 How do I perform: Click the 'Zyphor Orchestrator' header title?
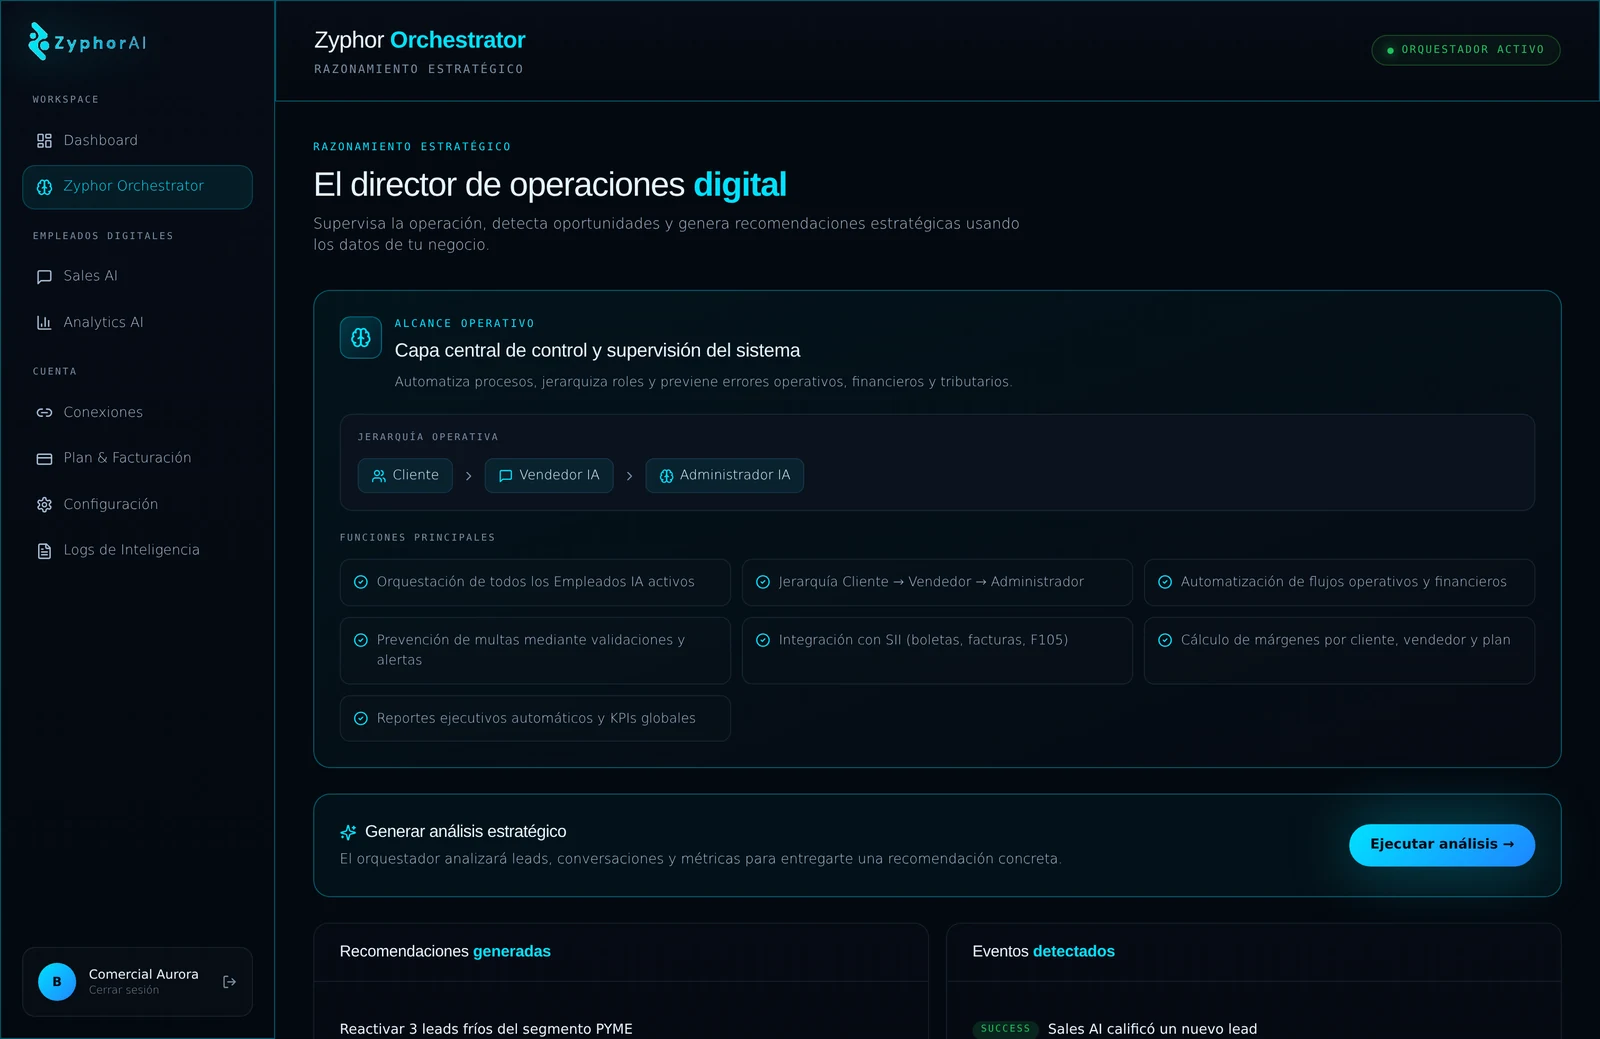click(420, 40)
